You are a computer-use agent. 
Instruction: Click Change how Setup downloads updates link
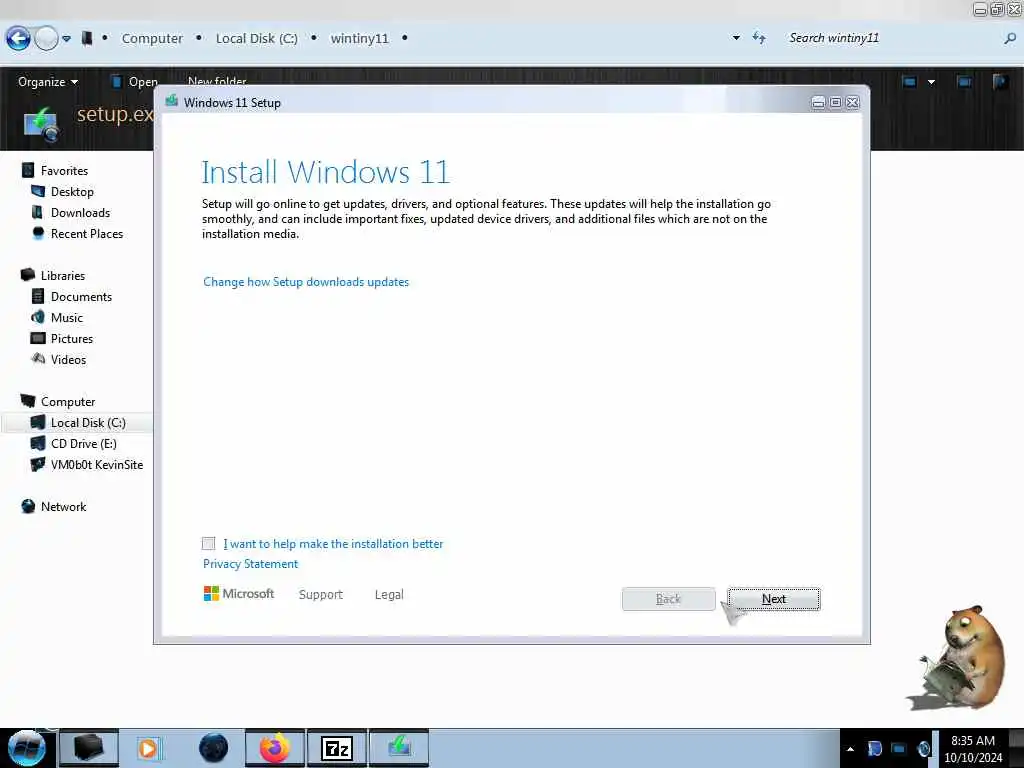coord(306,282)
